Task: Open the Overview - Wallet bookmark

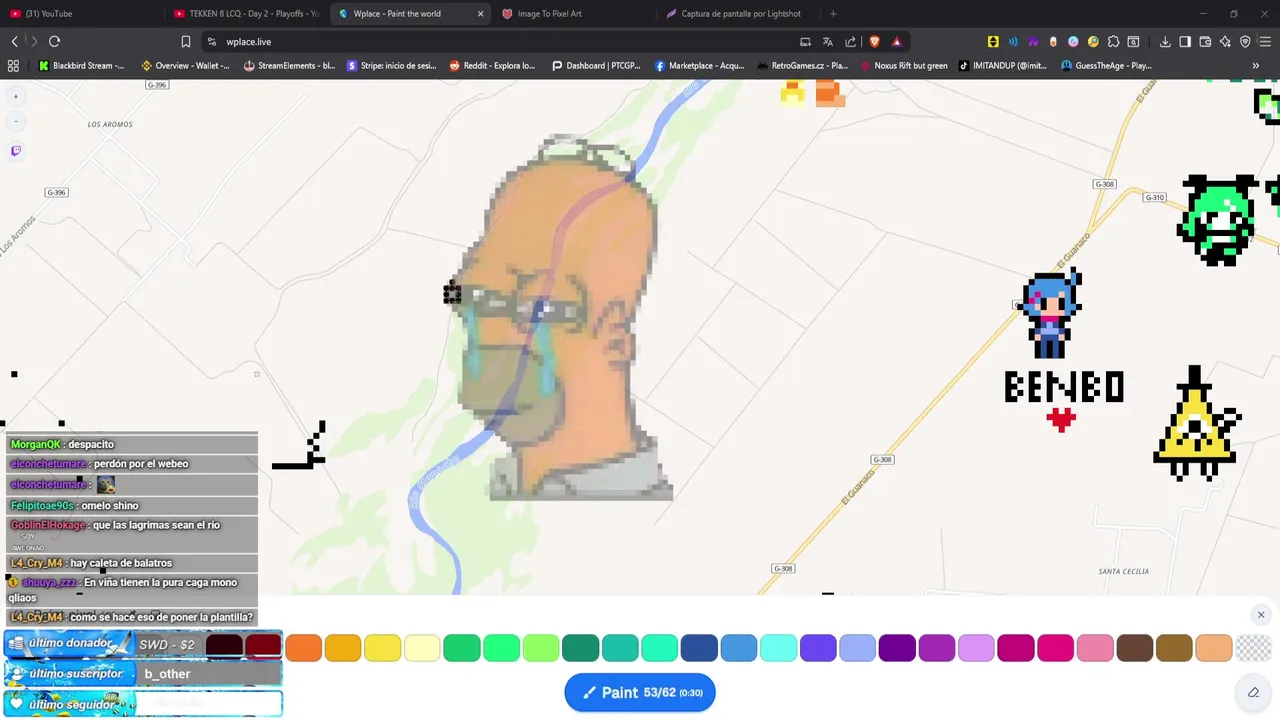Action: pos(186,66)
